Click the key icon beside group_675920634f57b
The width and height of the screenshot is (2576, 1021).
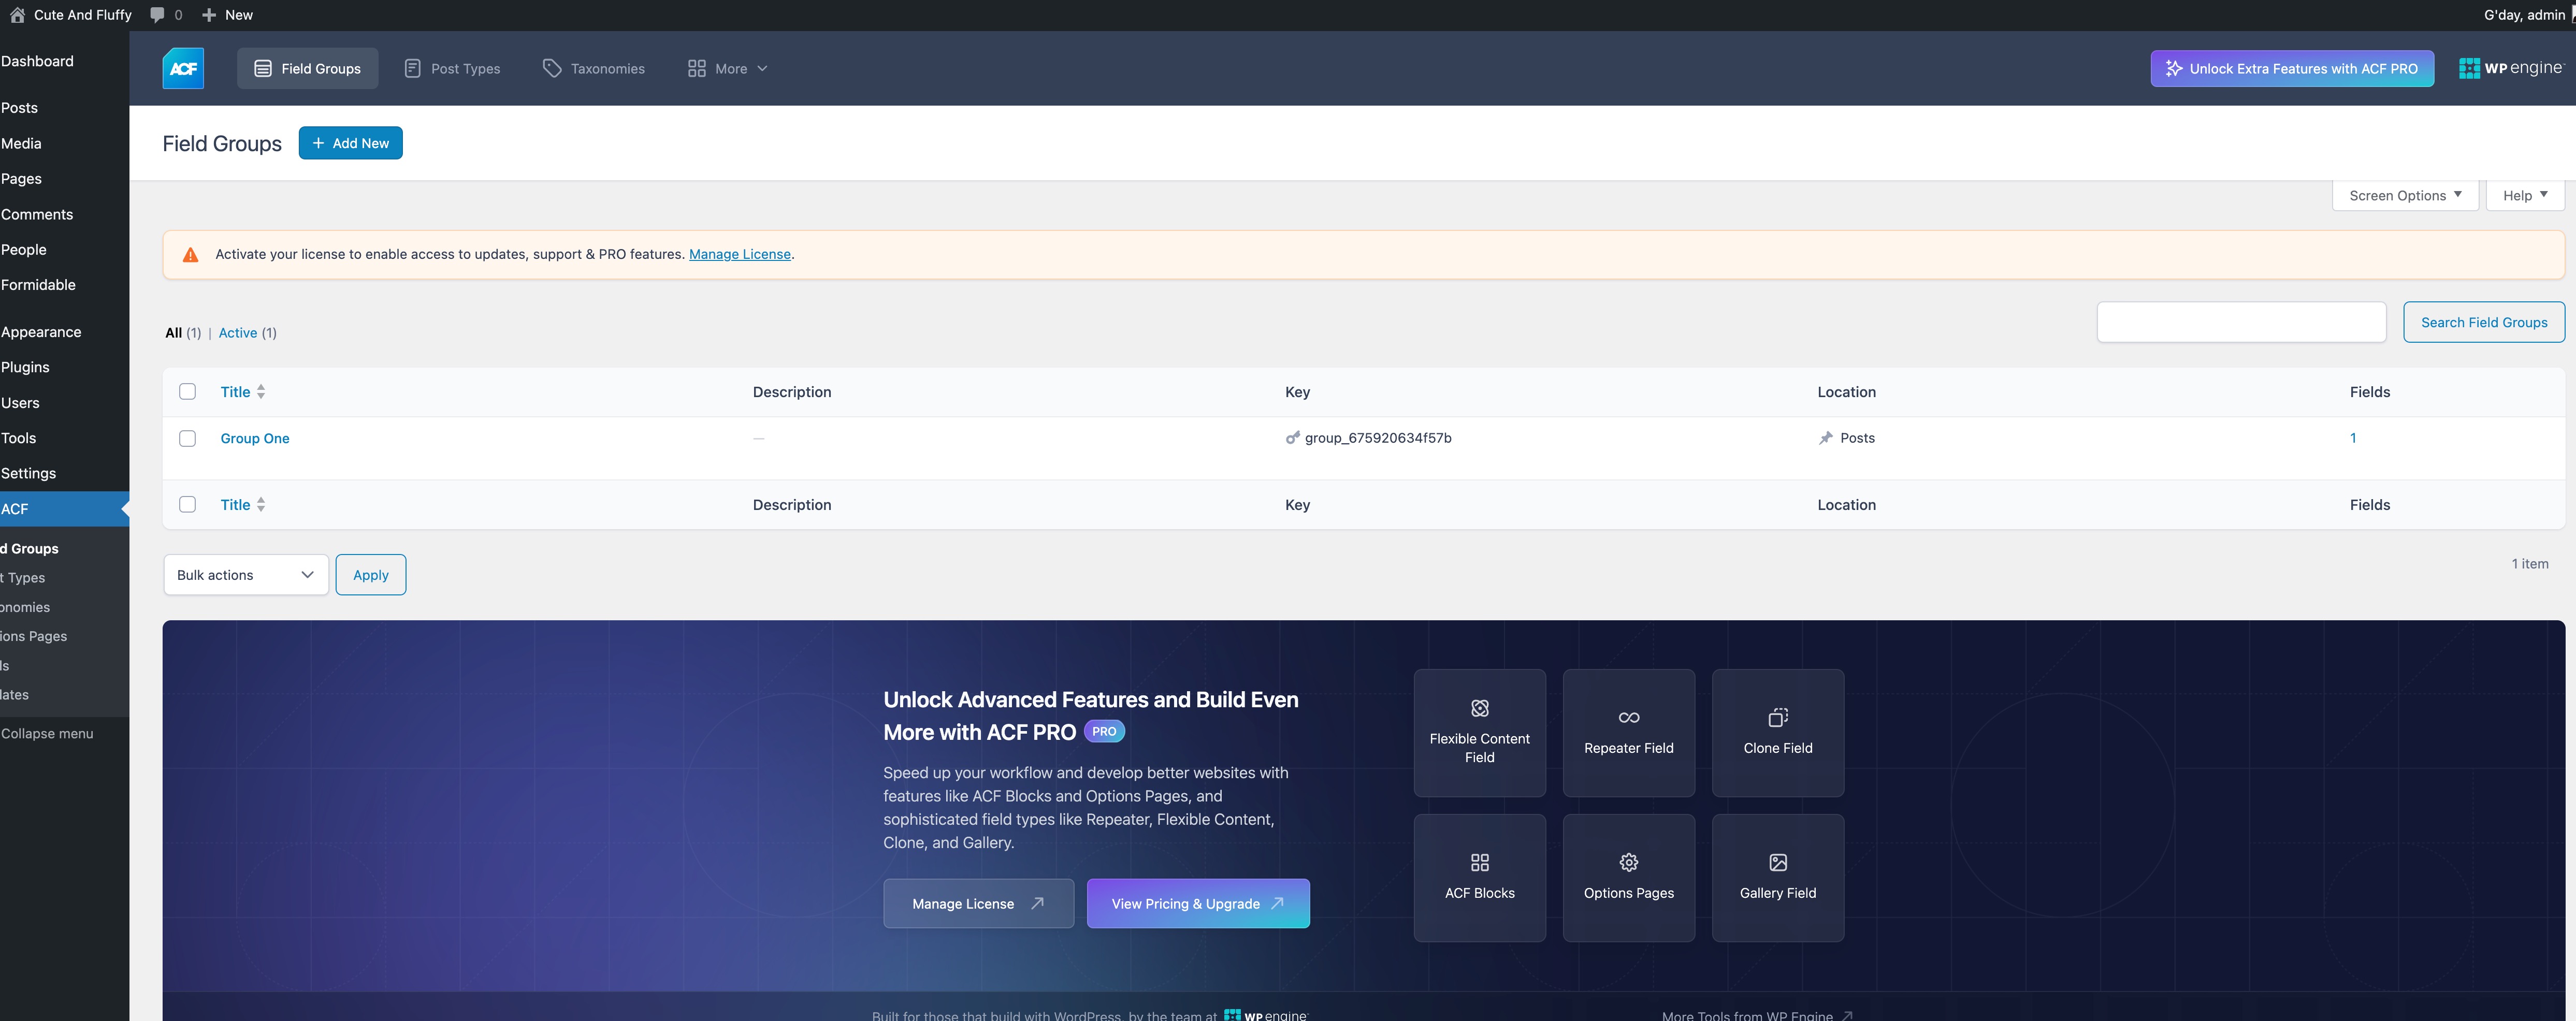click(1293, 438)
